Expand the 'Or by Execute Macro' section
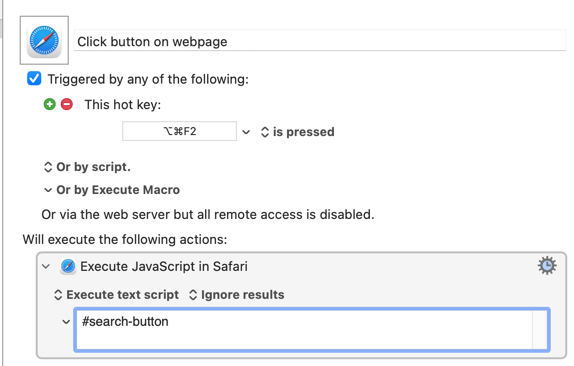 pyautogui.click(x=112, y=190)
